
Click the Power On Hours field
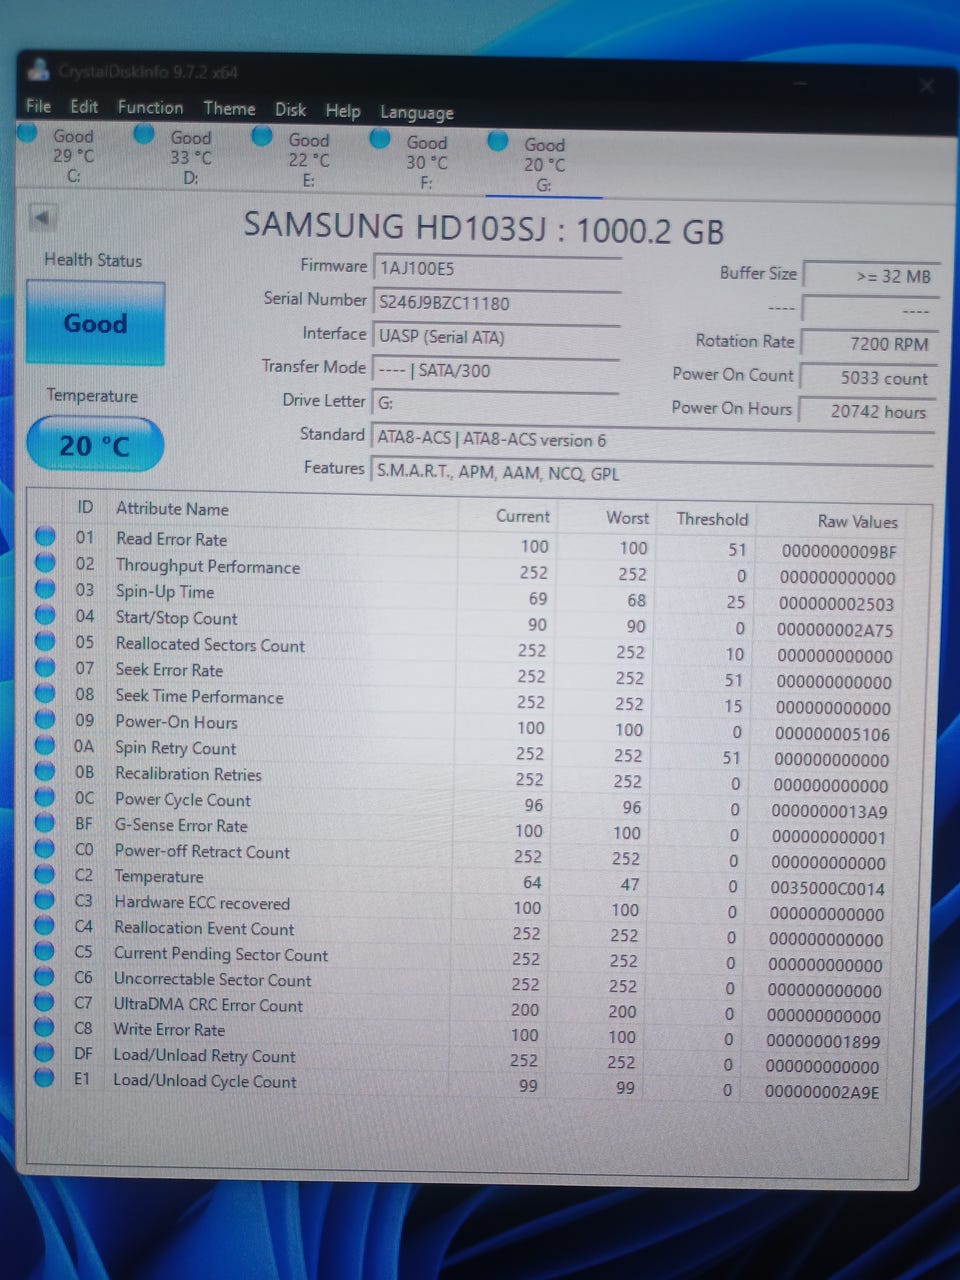pos(867,411)
